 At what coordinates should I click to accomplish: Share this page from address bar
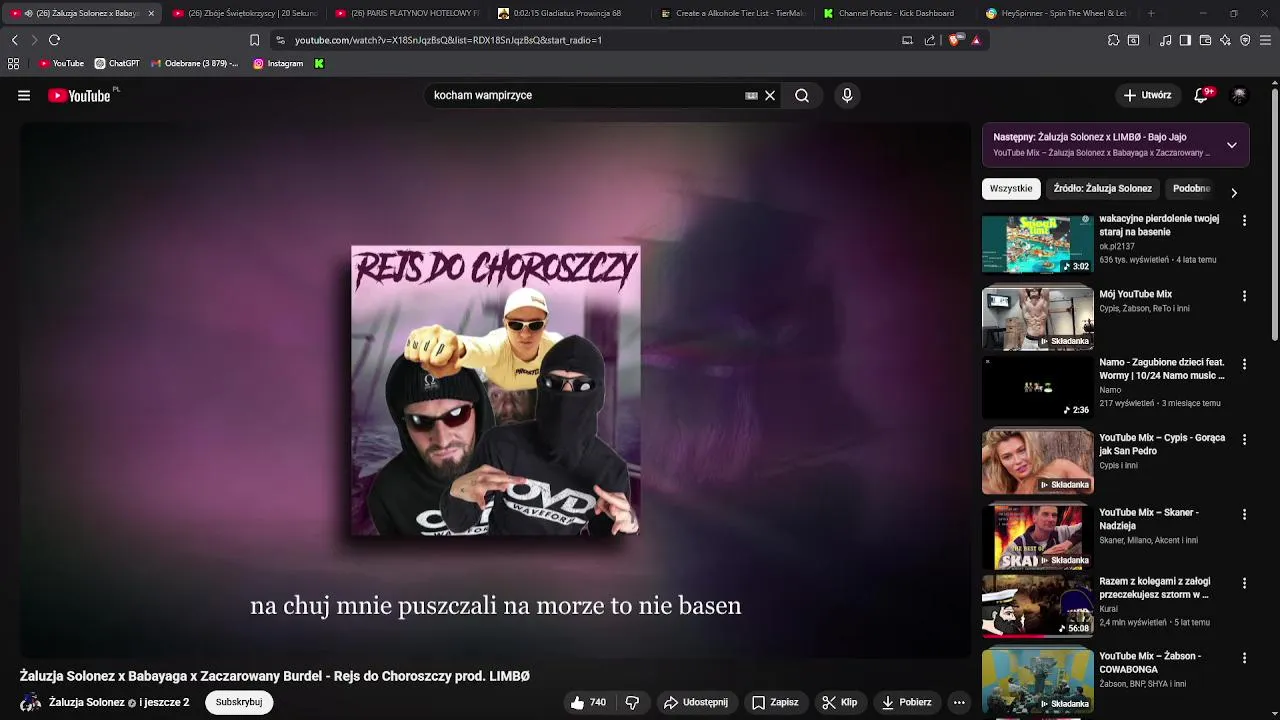coord(930,40)
